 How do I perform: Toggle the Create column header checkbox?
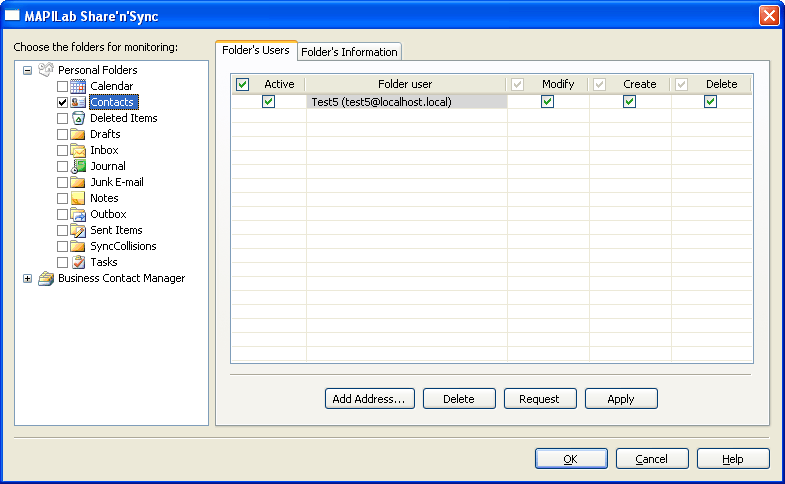[599, 85]
